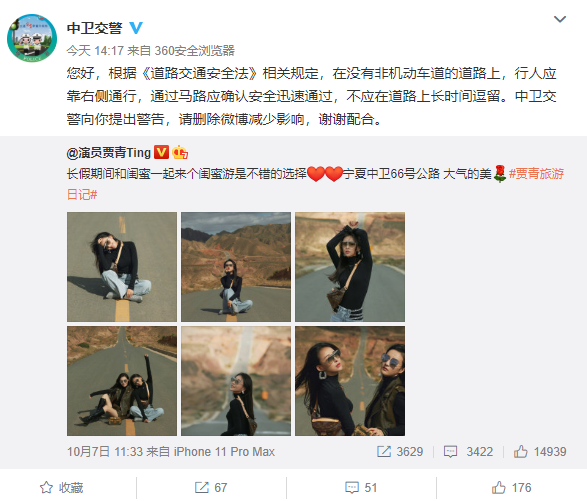The height and width of the screenshot is (501, 587).
Task: Toggle 收藏 favorite star
Action: [62, 488]
